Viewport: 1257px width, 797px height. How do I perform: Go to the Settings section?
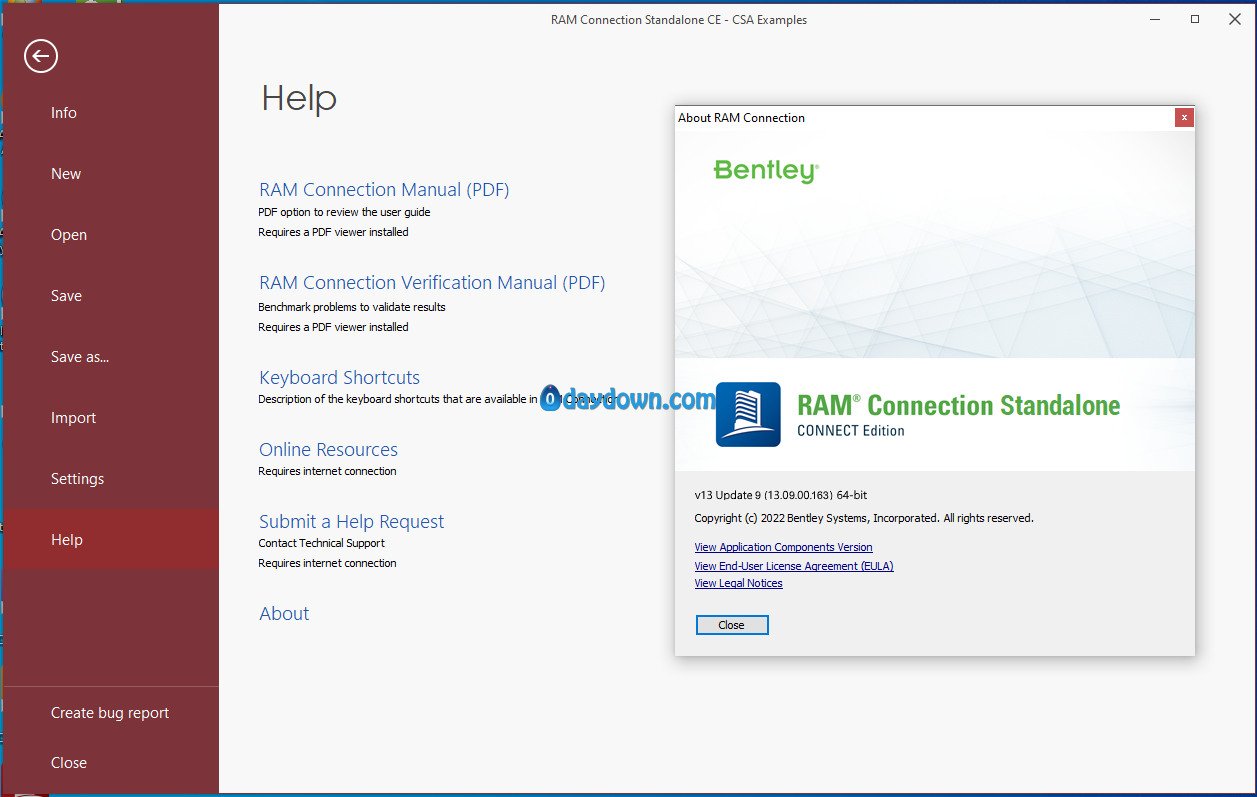click(77, 479)
